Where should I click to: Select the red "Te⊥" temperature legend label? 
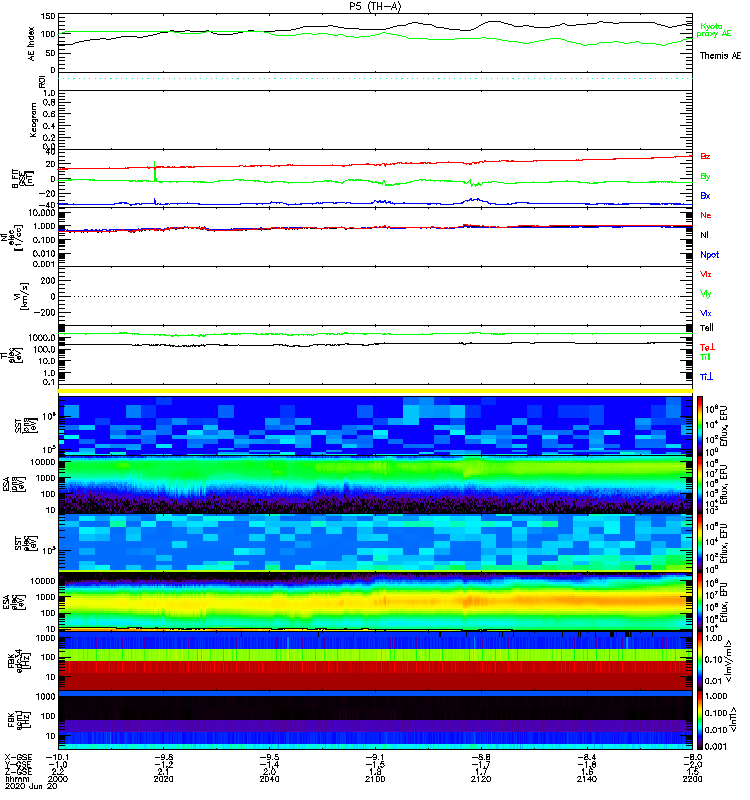pyautogui.click(x=707, y=347)
